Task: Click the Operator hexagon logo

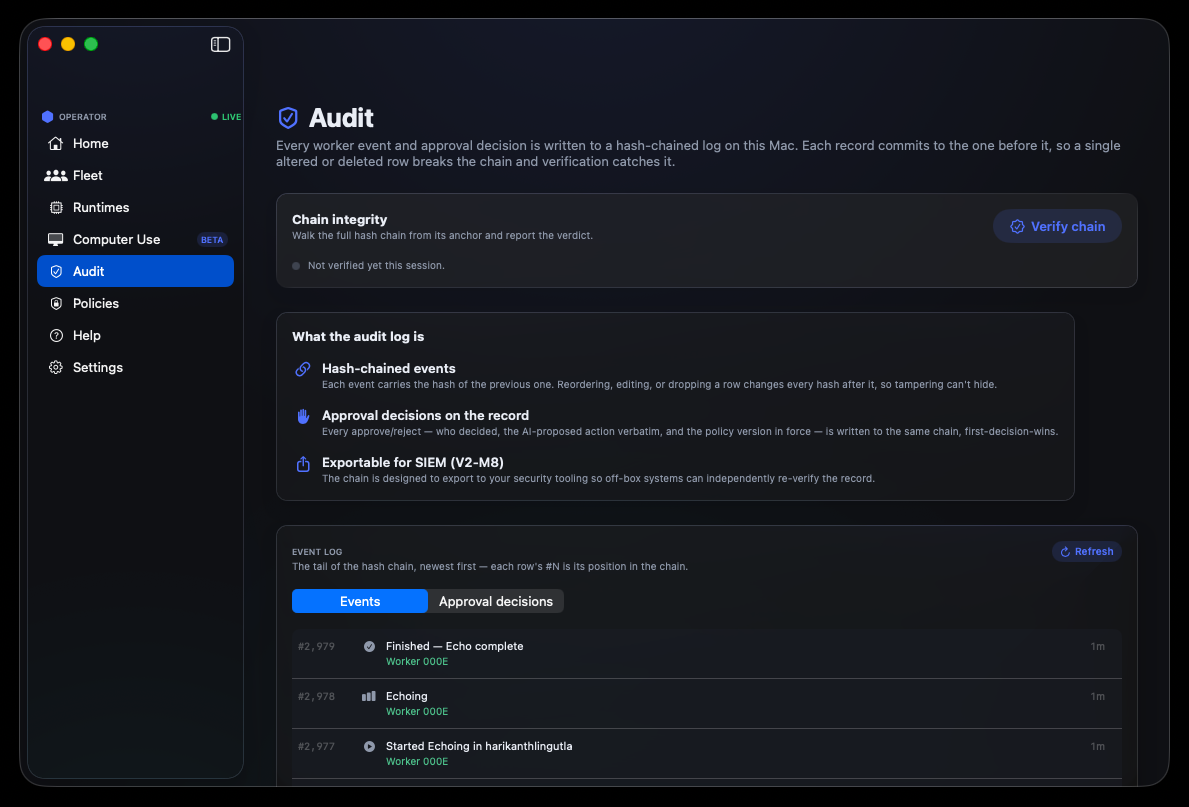Action: pyautogui.click(x=48, y=117)
